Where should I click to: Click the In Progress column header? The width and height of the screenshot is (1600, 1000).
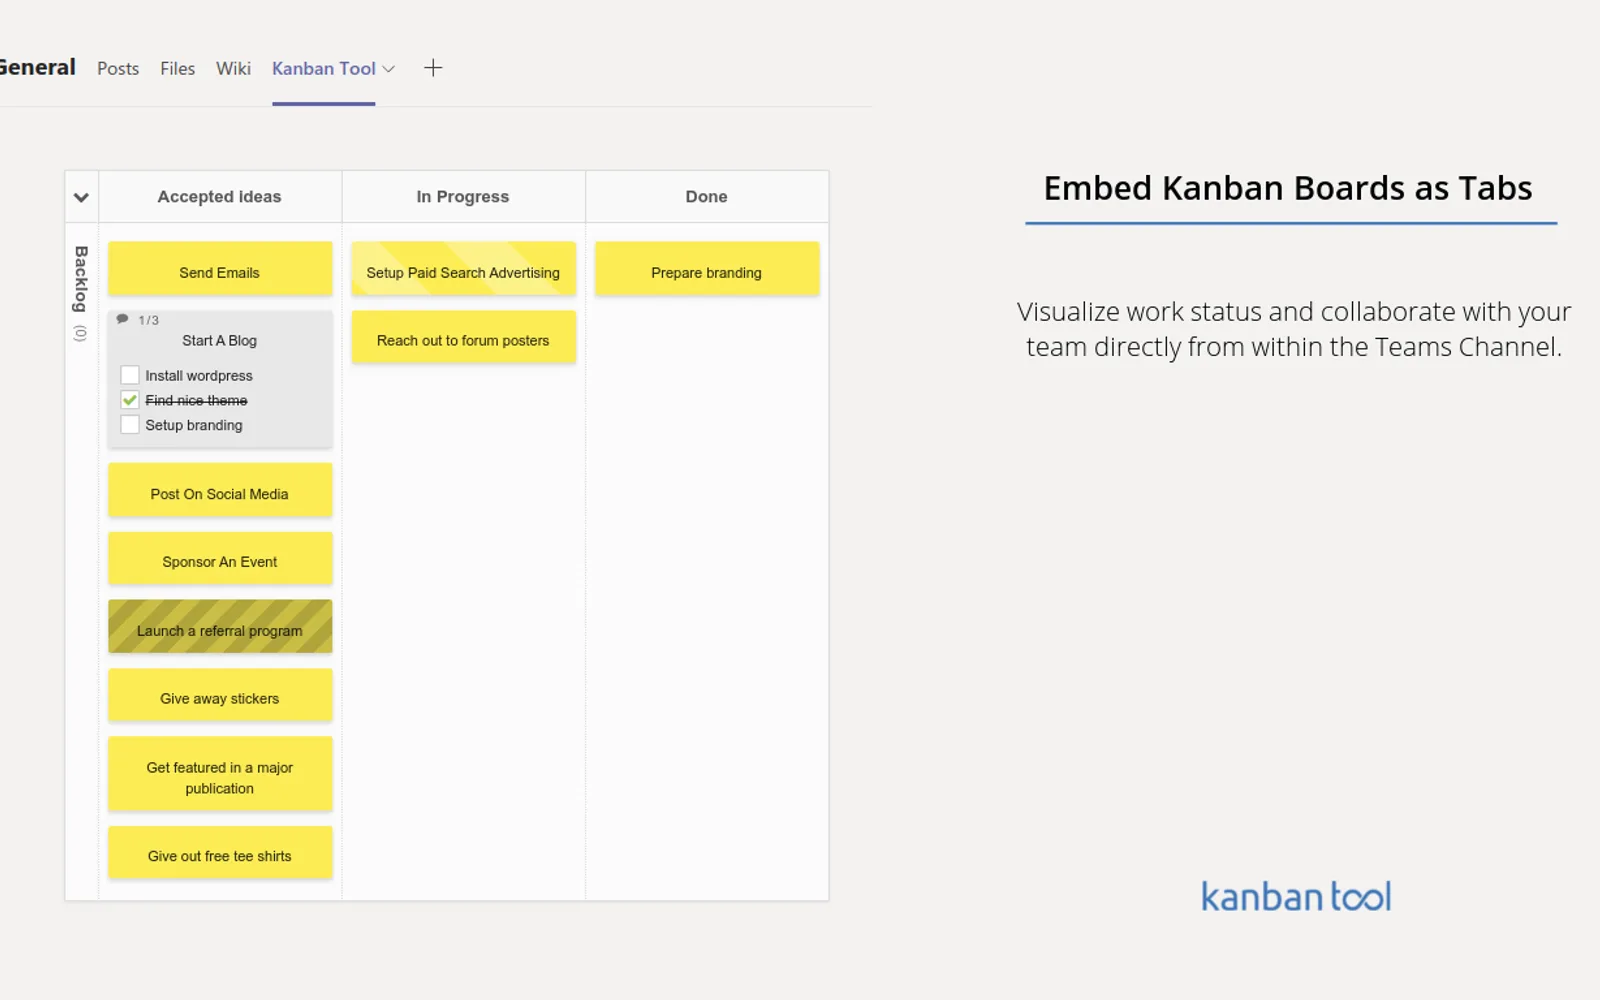tap(463, 197)
